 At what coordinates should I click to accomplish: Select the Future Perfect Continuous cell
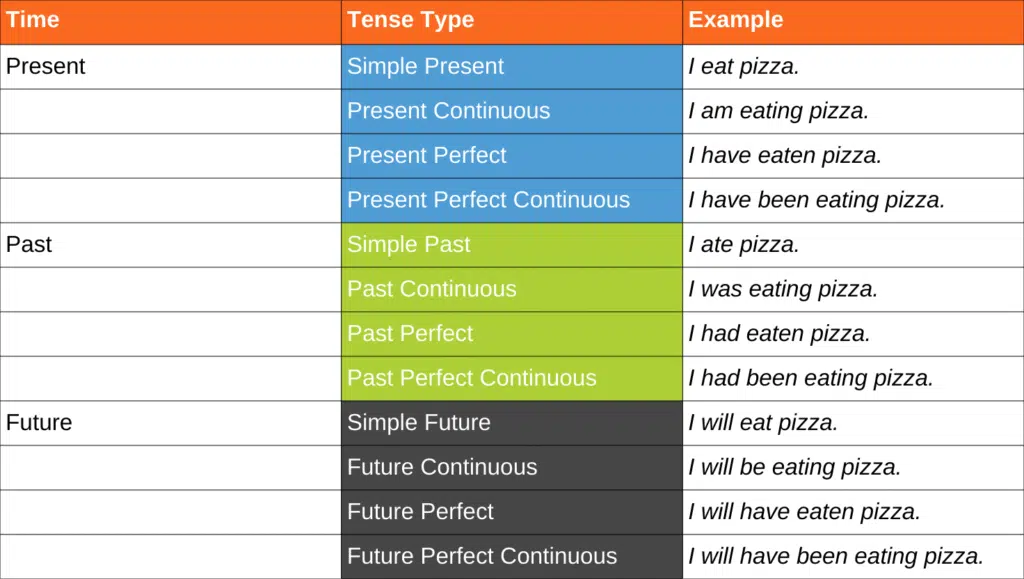482,556
